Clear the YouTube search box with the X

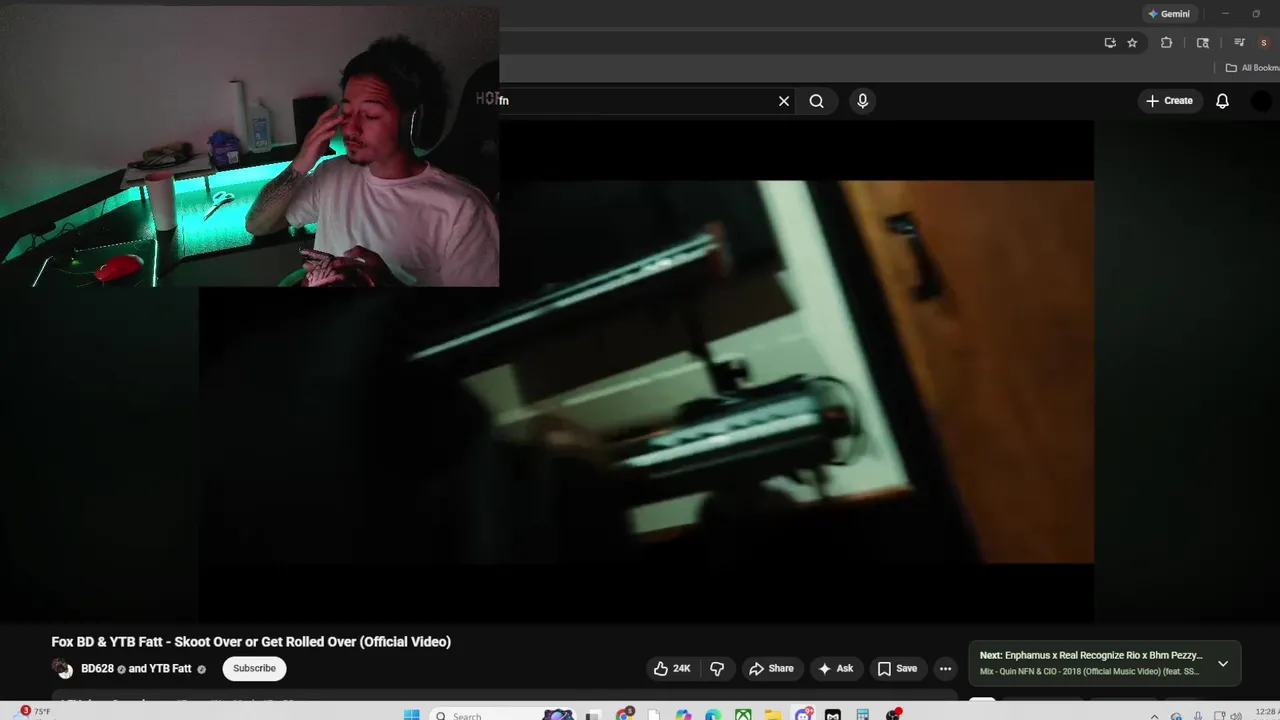point(784,101)
